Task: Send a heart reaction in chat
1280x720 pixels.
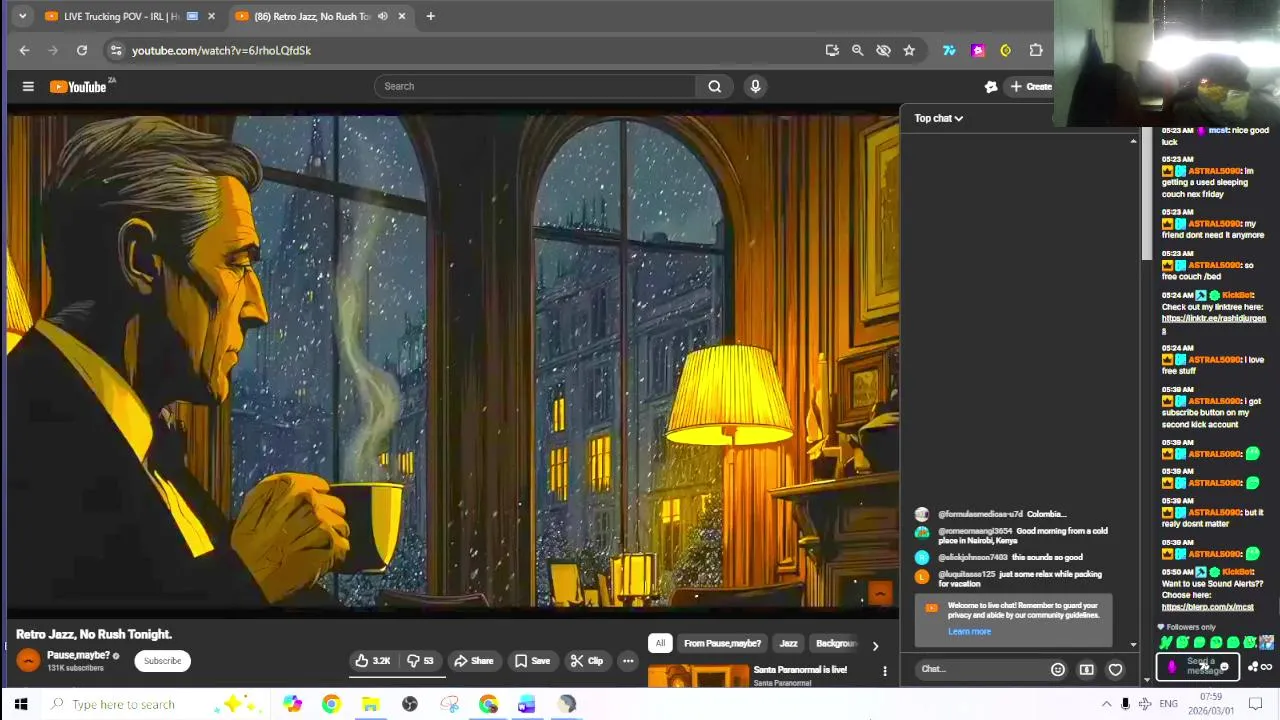Action: click(x=1115, y=670)
